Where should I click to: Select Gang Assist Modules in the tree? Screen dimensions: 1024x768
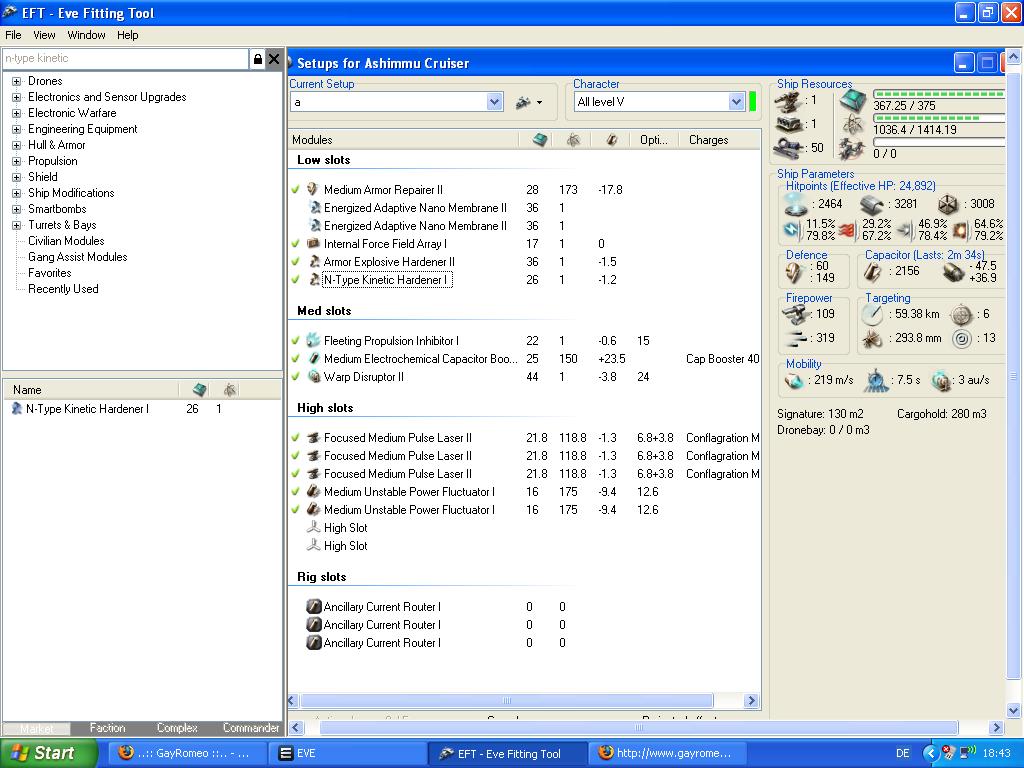tap(78, 257)
